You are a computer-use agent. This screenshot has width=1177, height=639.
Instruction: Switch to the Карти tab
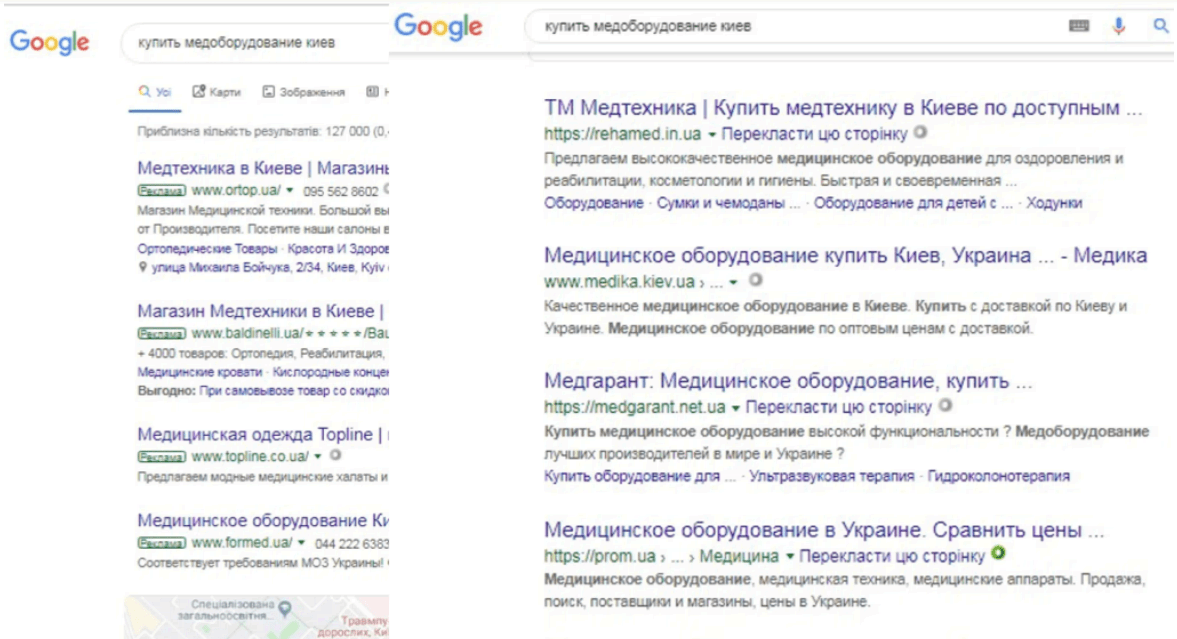click(x=216, y=92)
